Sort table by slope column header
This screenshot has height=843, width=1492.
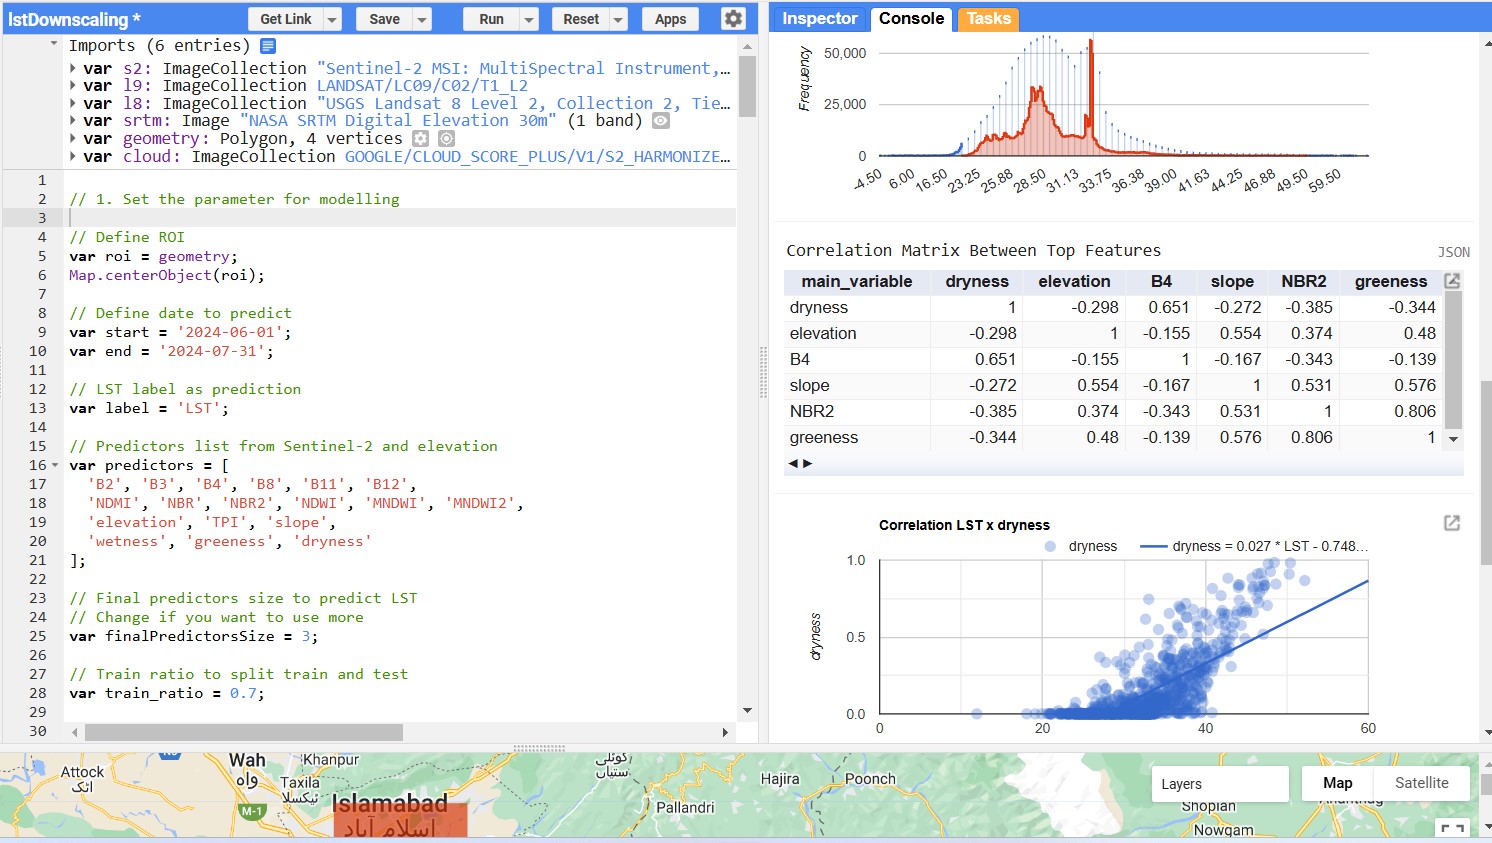[x=1232, y=282]
